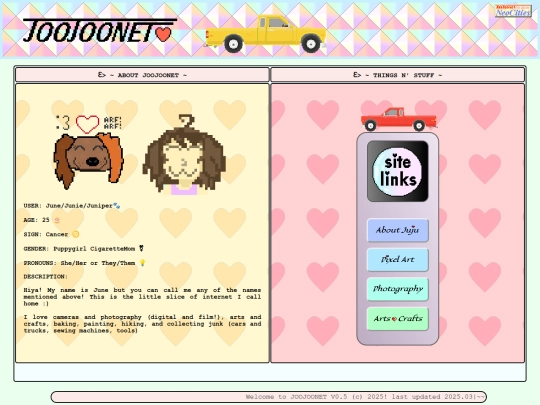Click the 'I love cameras and photography' paragraph
This screenshot has height=405, width=540.
click(142, 324)
